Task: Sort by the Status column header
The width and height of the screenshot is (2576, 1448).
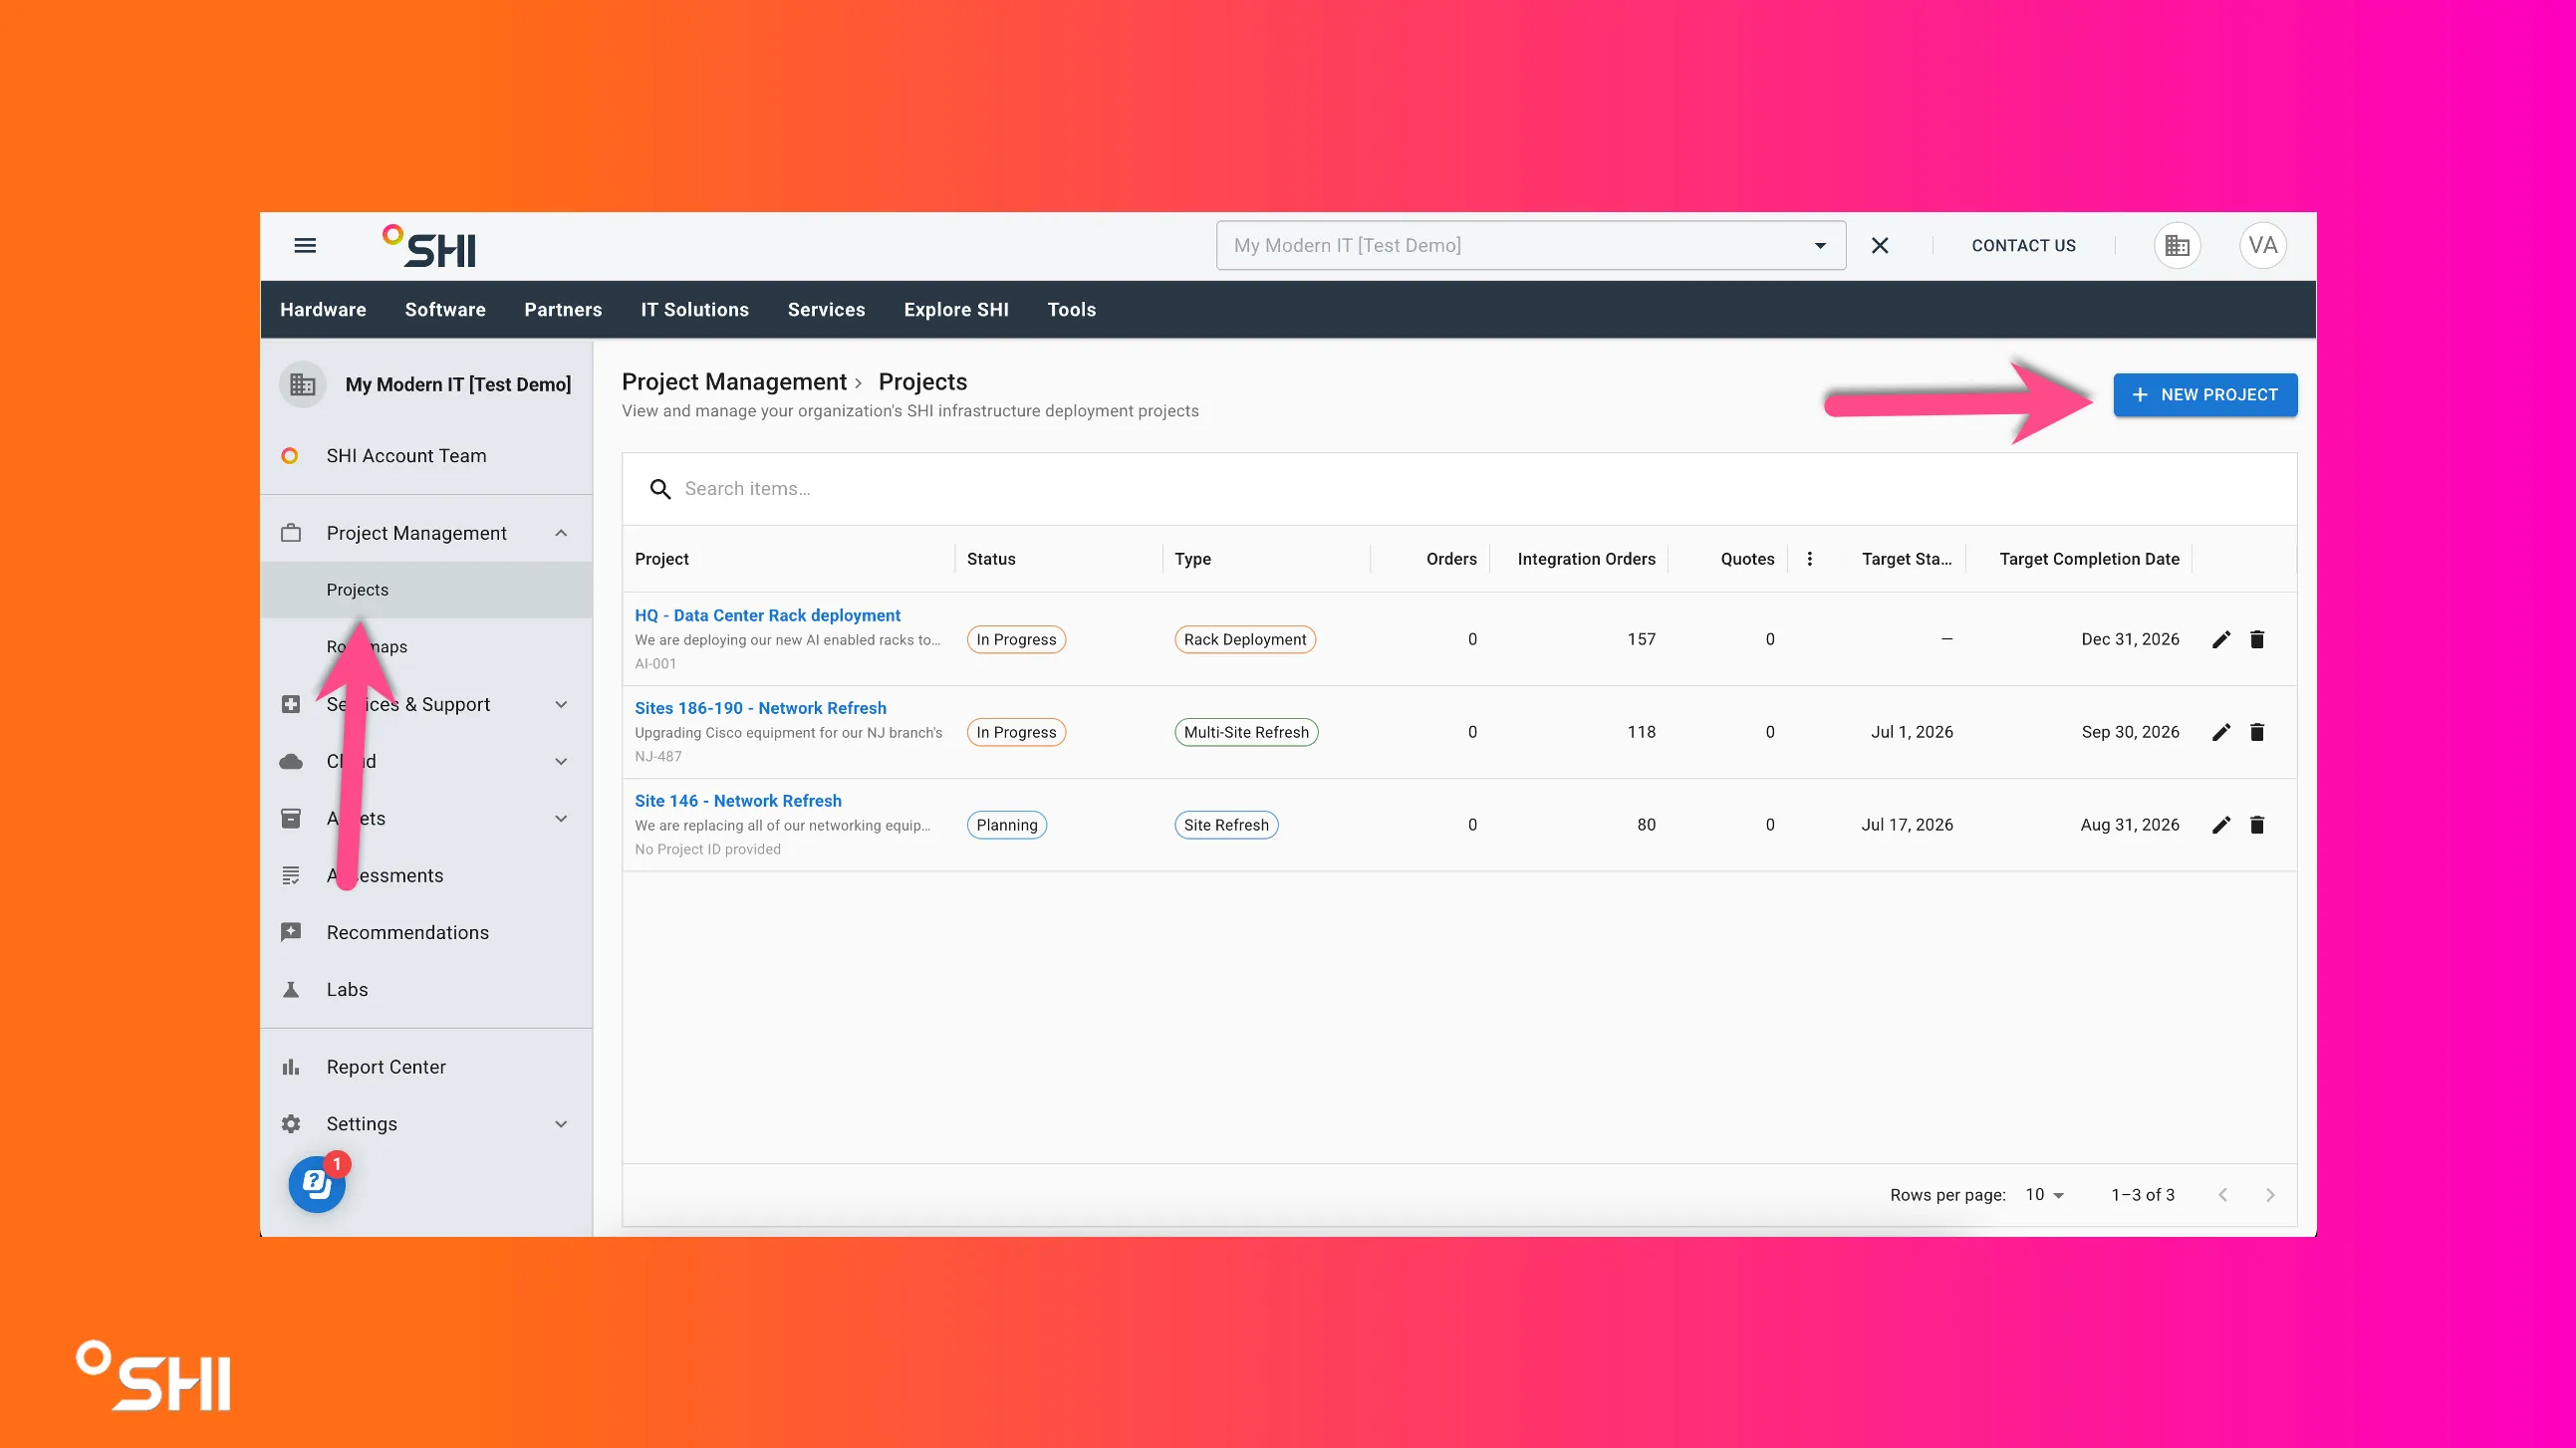Action: 991,559
